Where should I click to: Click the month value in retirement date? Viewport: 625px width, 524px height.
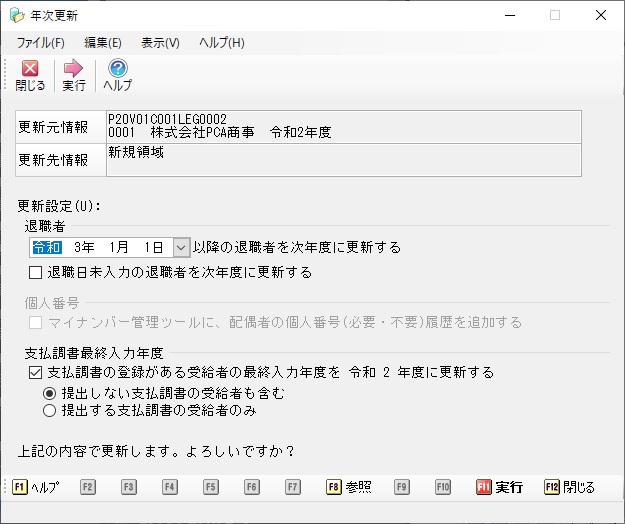click(118, 247)
